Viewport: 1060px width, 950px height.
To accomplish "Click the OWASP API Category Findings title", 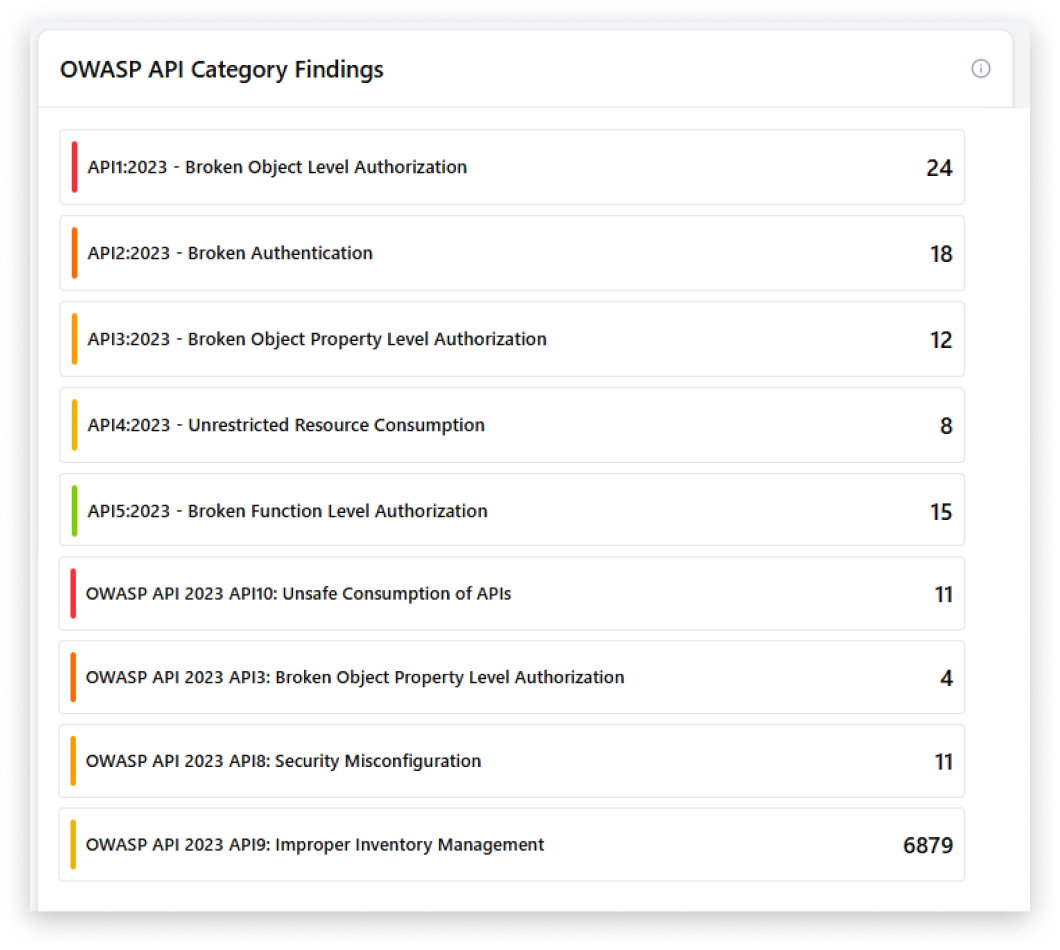I will tap(222, 70).
